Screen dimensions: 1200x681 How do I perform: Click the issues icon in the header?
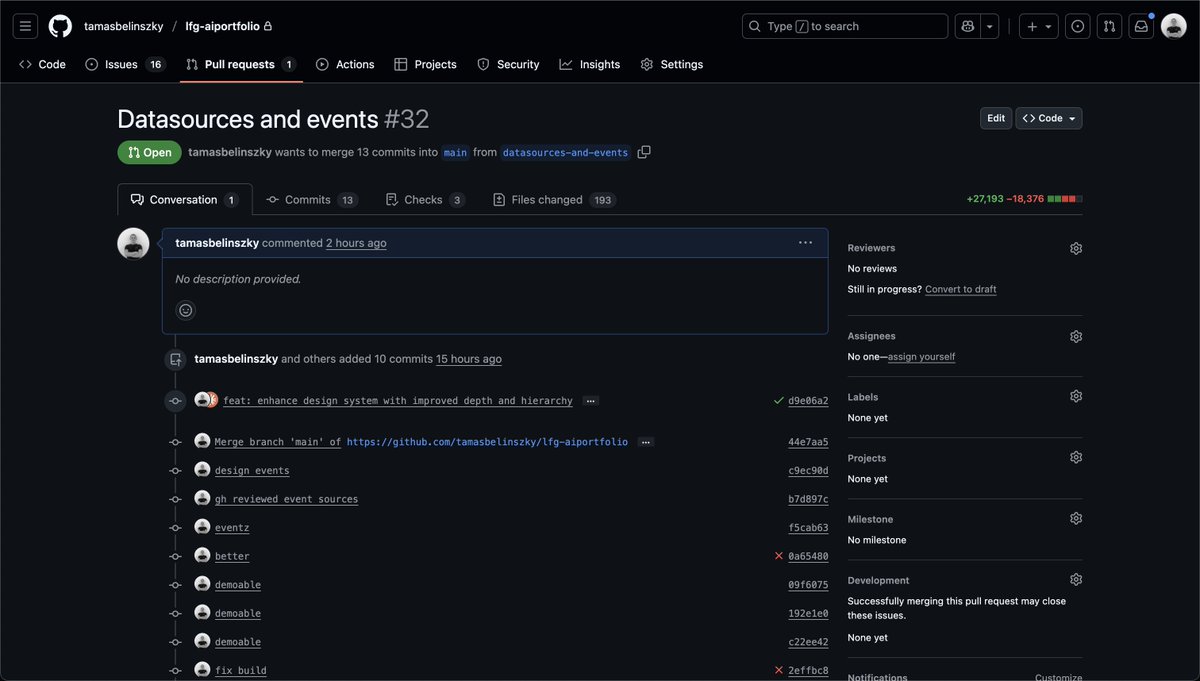pyautogui.click(x=1077, y=25)
